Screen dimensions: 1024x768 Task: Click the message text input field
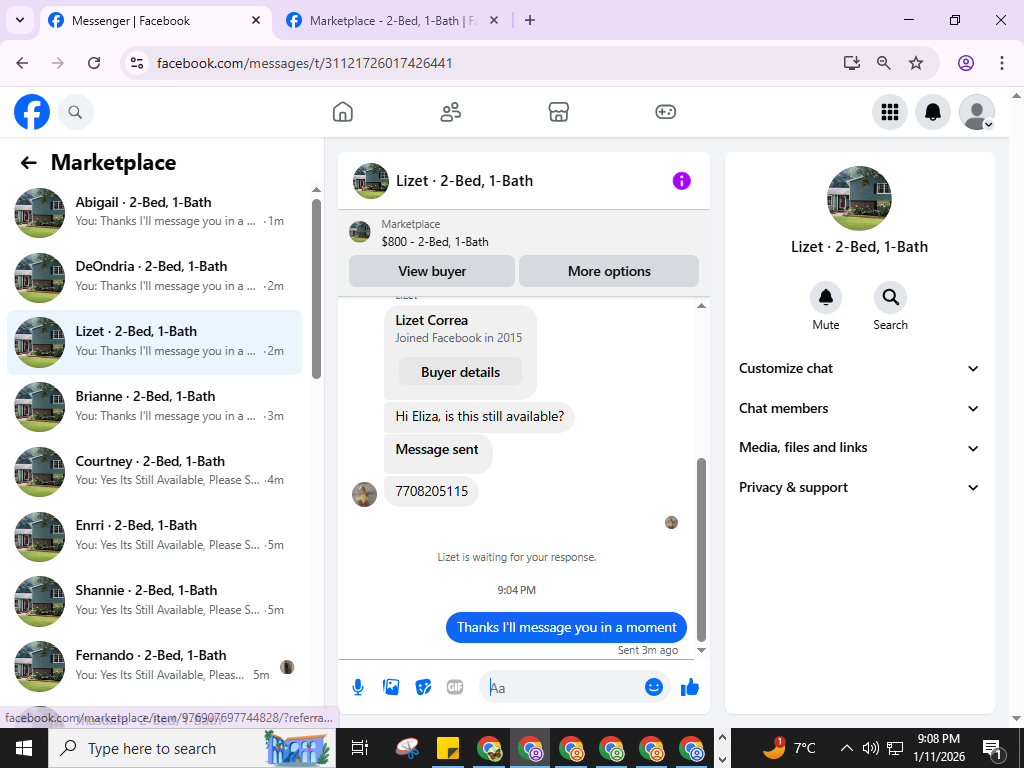[x=565, y=688]
